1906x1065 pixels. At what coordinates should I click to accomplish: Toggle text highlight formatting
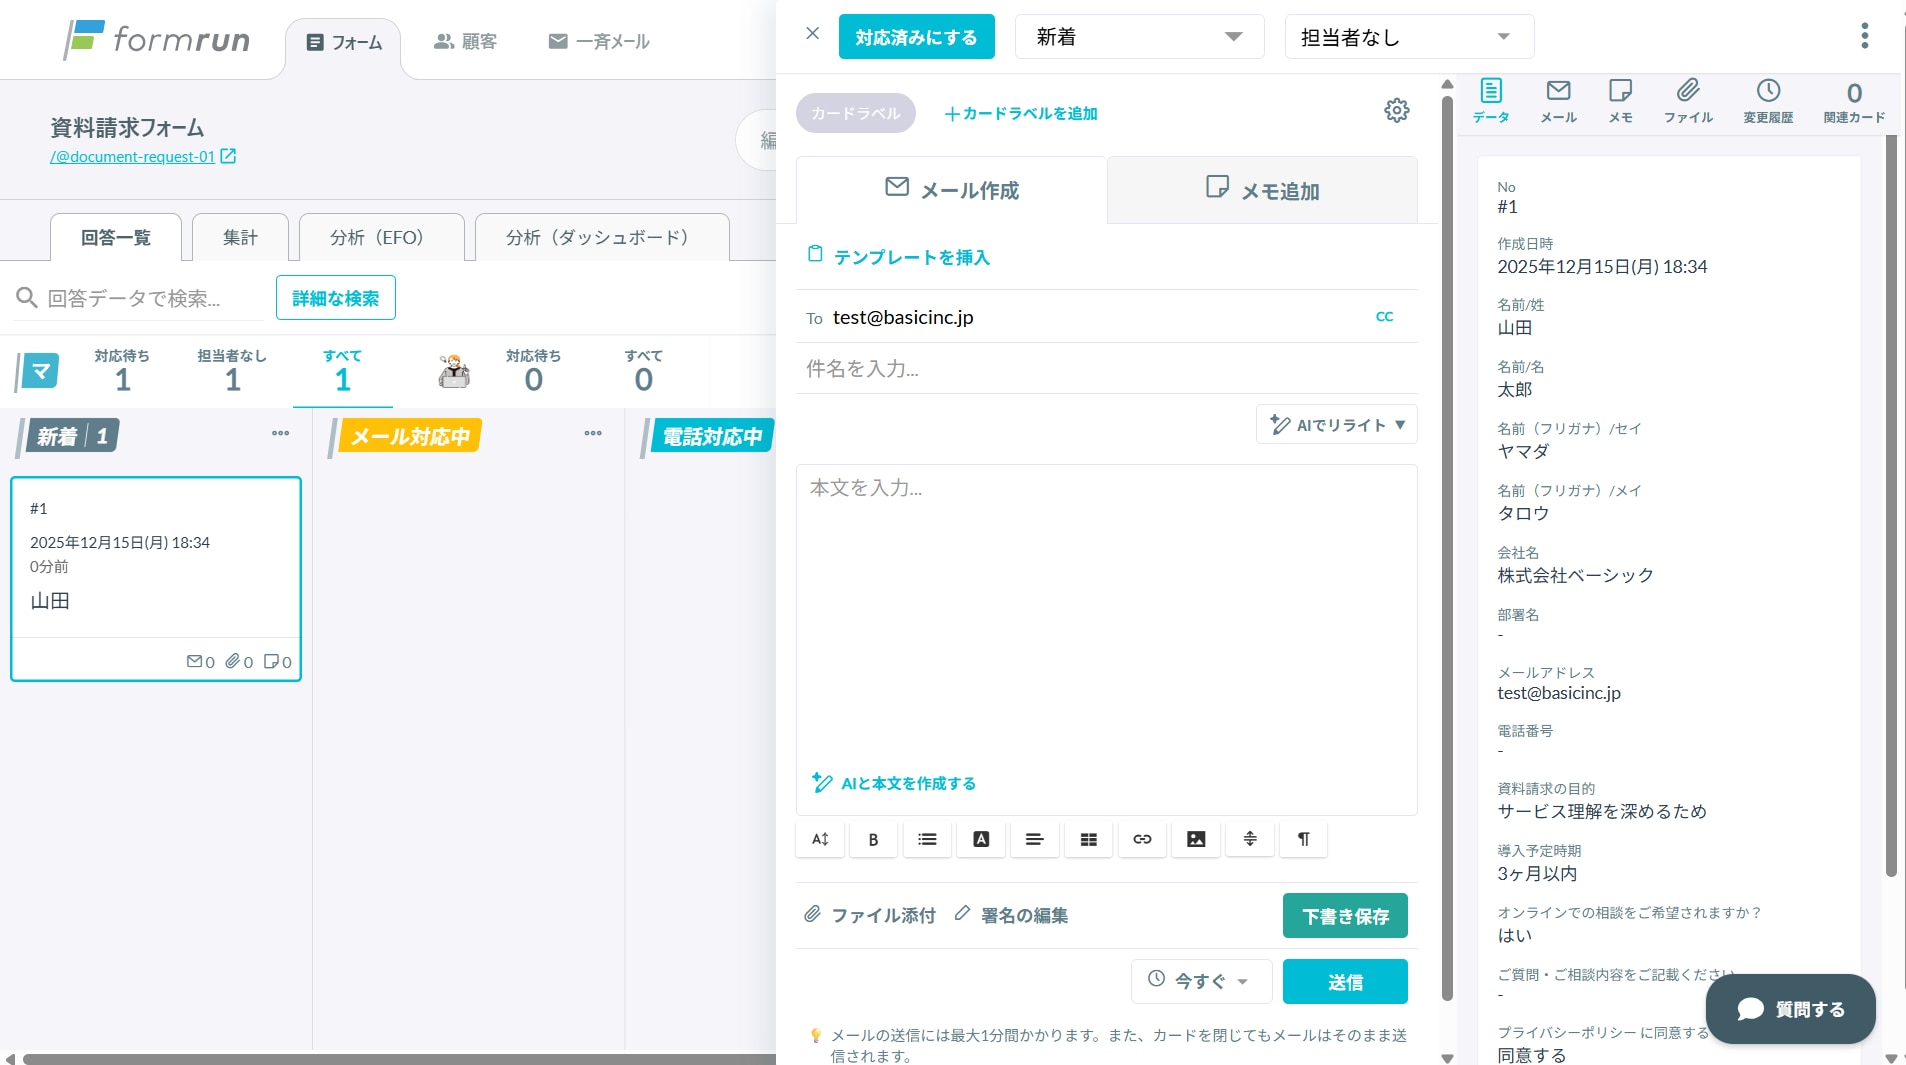(x=981, y=839)
